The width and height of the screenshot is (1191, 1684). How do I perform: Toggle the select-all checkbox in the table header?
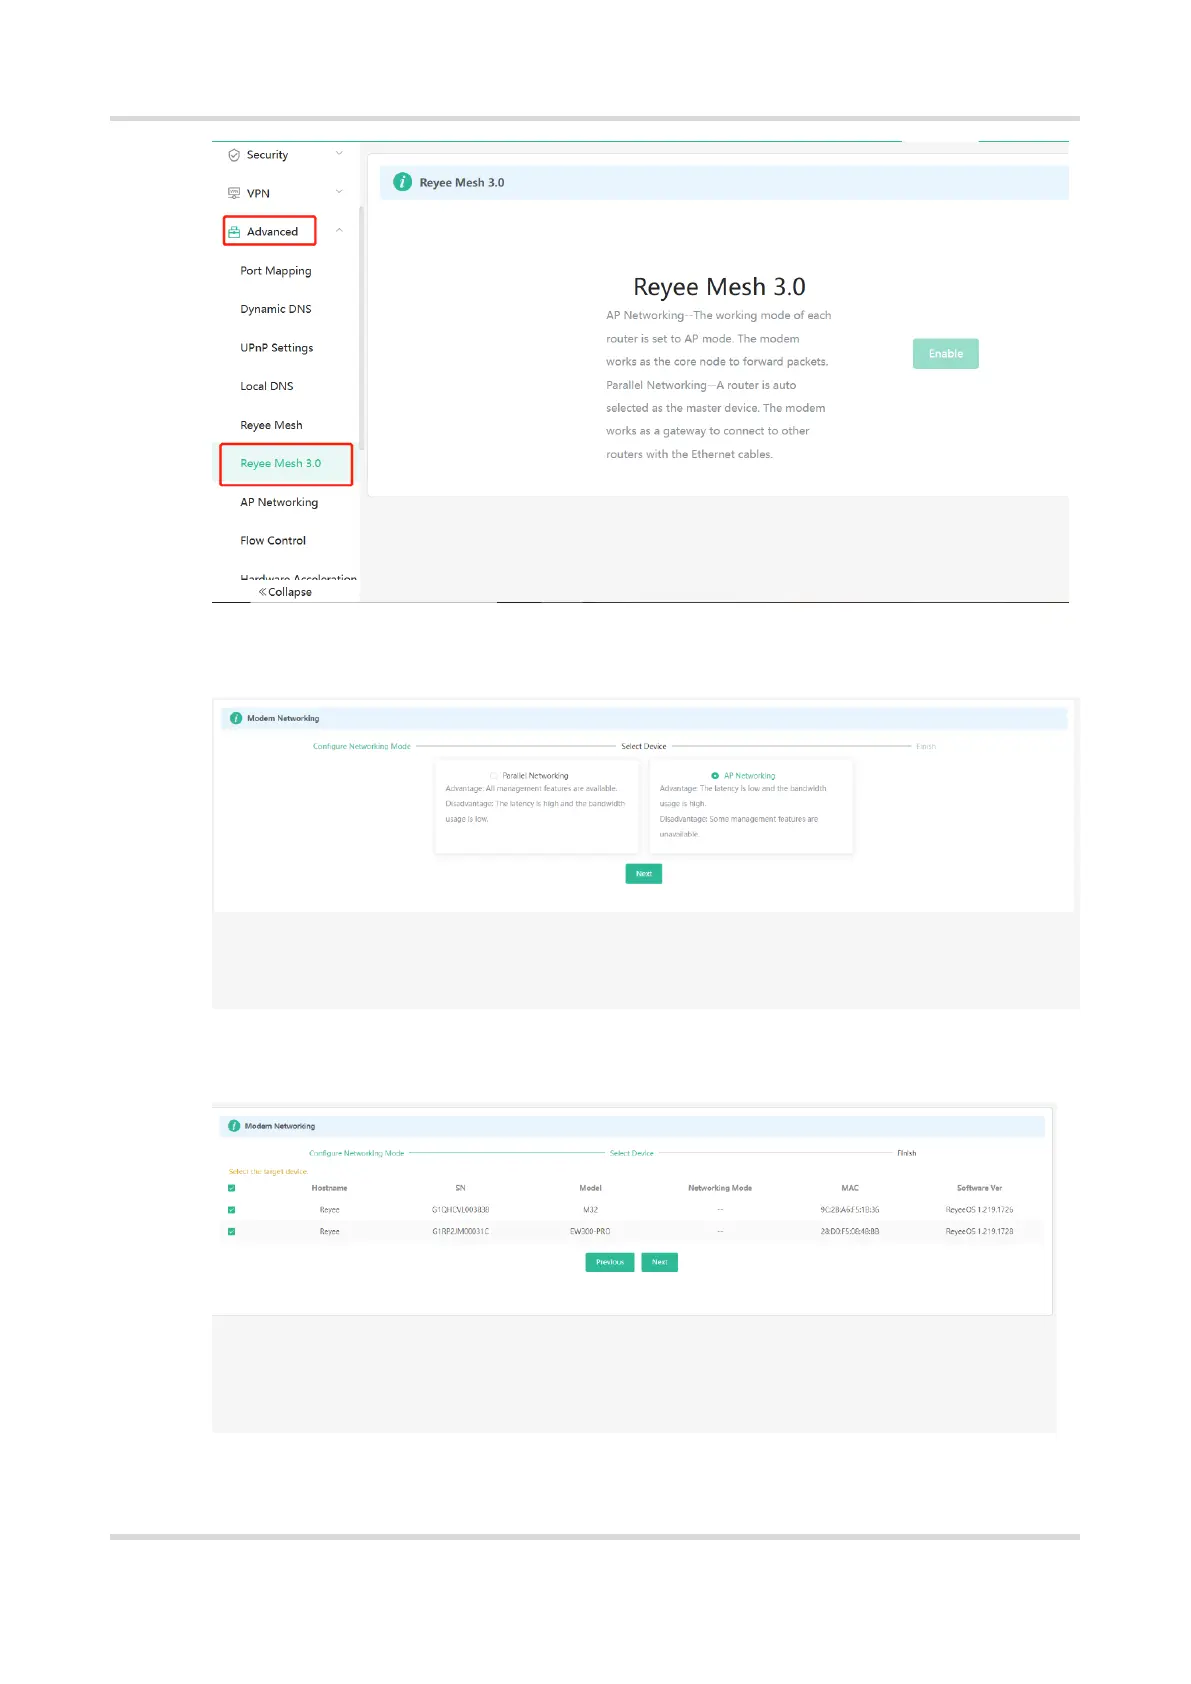click(231, 1188)
